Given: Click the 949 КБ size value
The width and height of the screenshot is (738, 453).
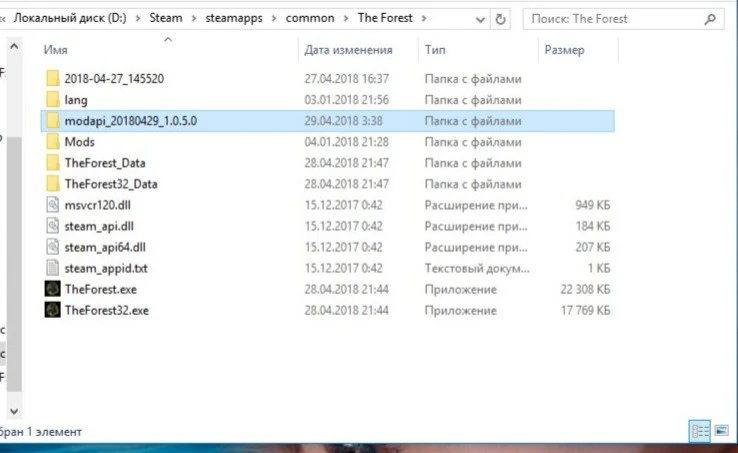Looking at the screenshot, I should click(593, 205).
